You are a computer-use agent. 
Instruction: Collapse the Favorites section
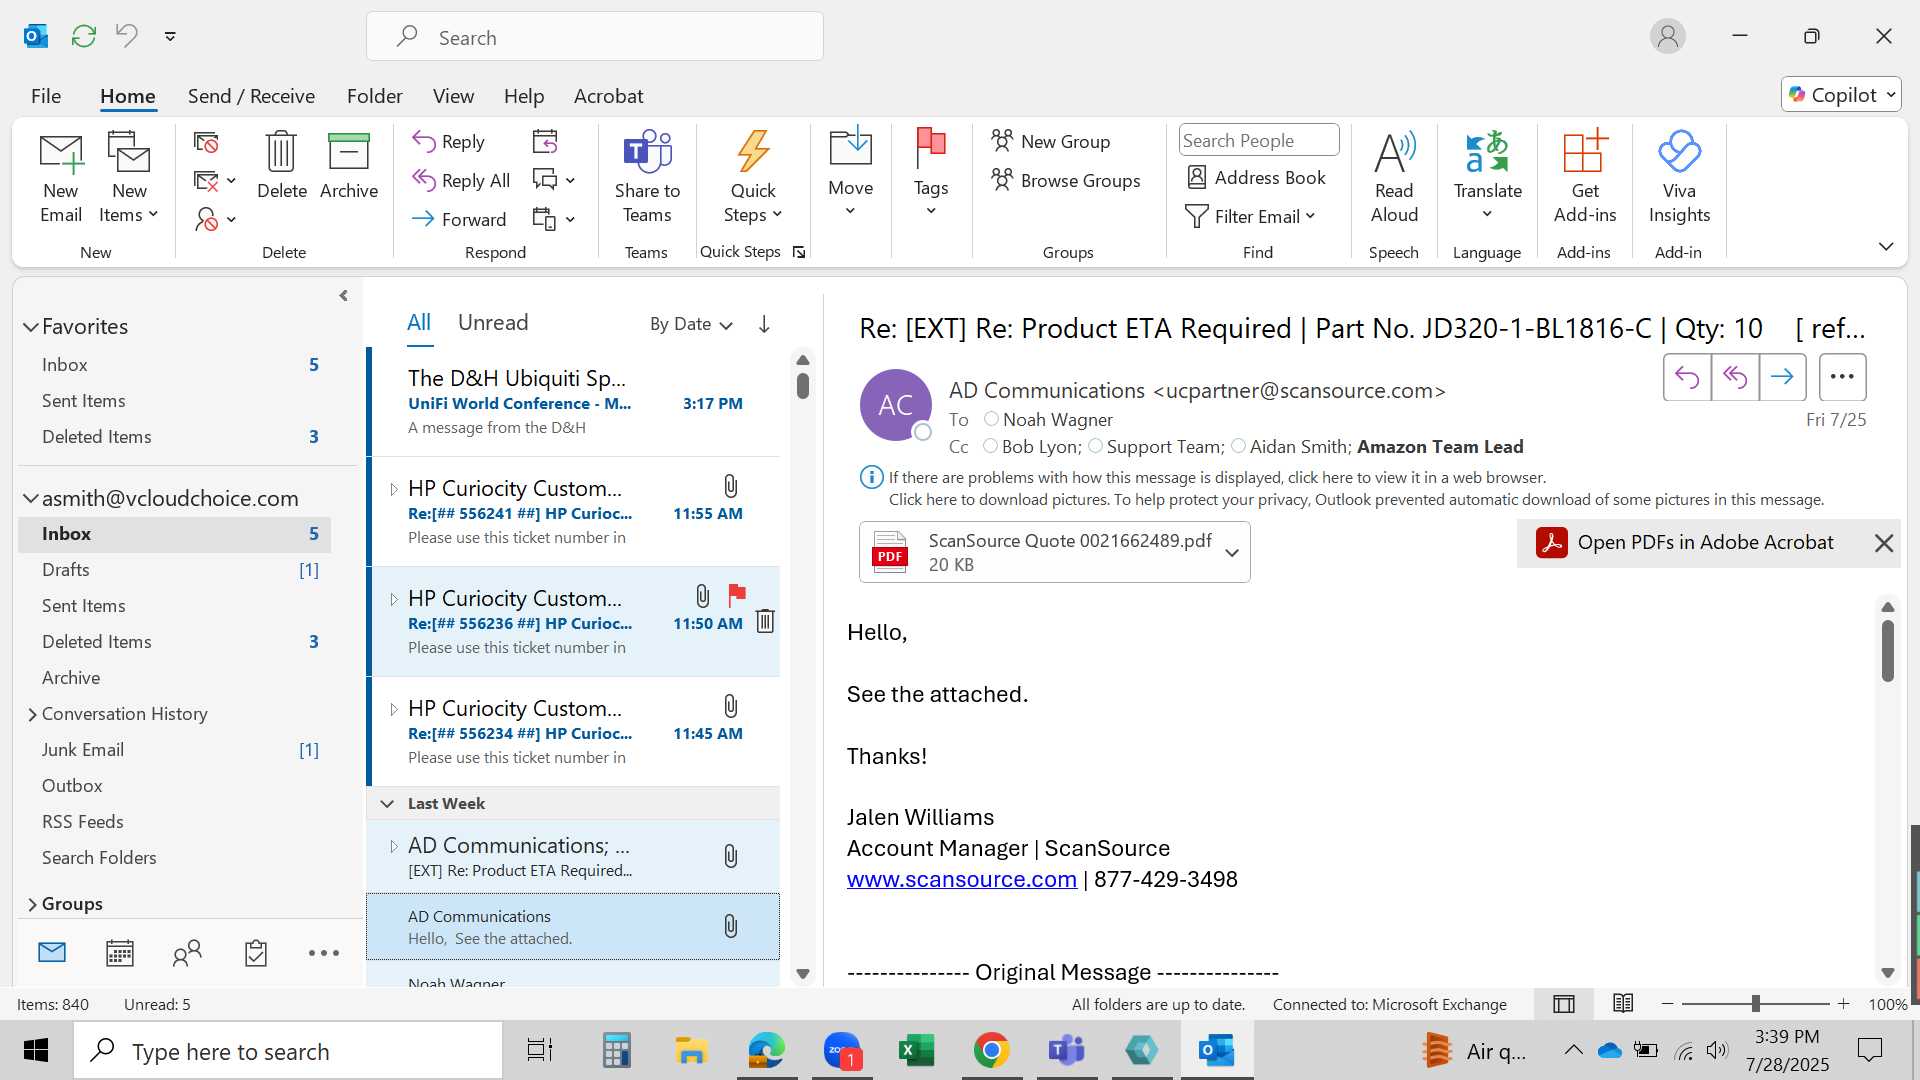pos(31,327)
